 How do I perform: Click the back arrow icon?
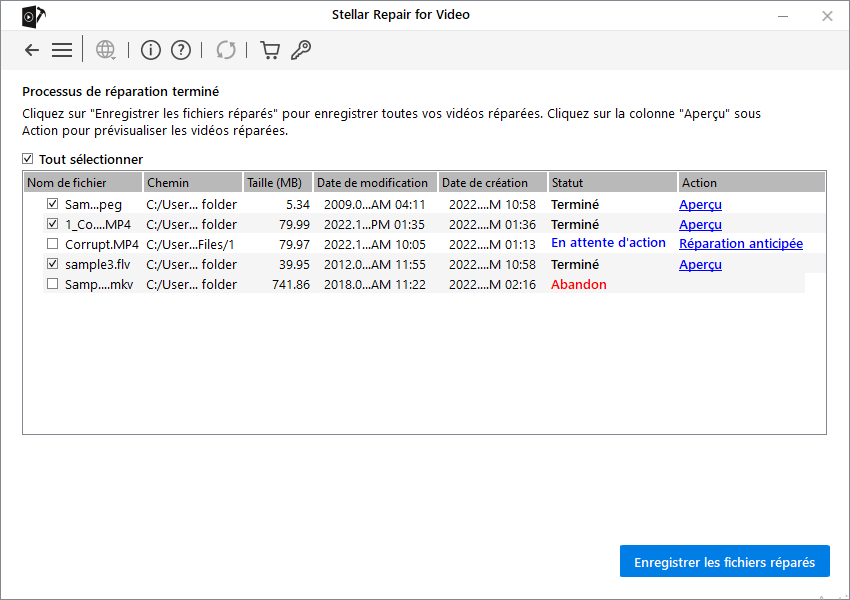coord(32,50)
